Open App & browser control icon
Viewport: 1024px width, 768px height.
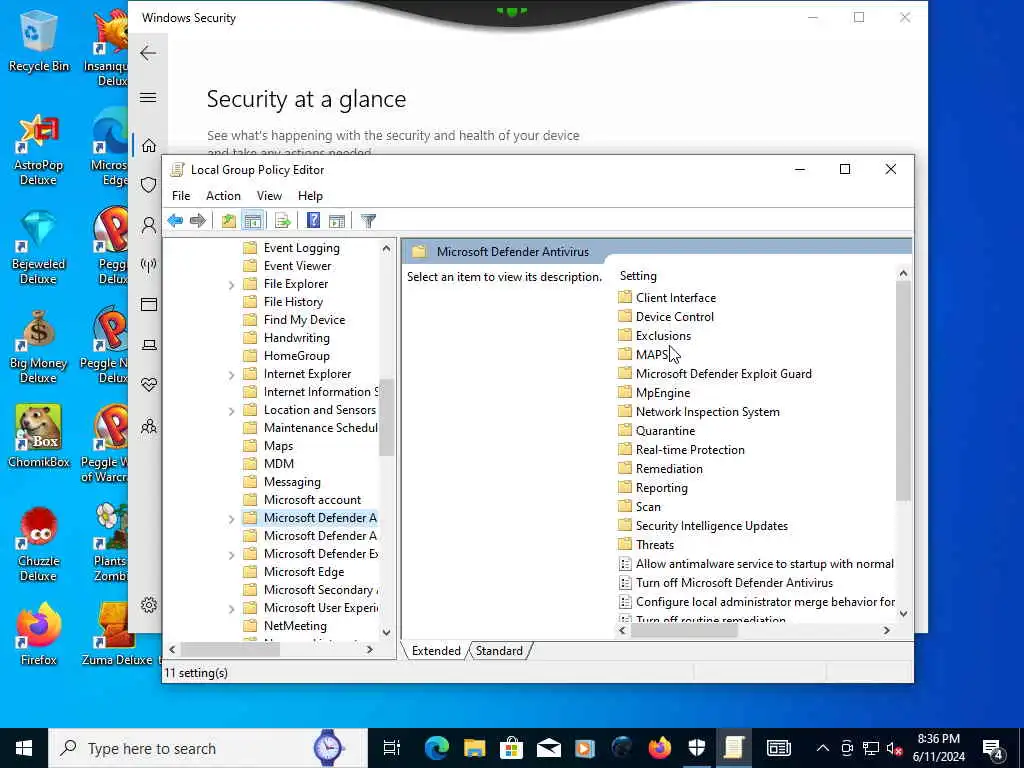149,304
